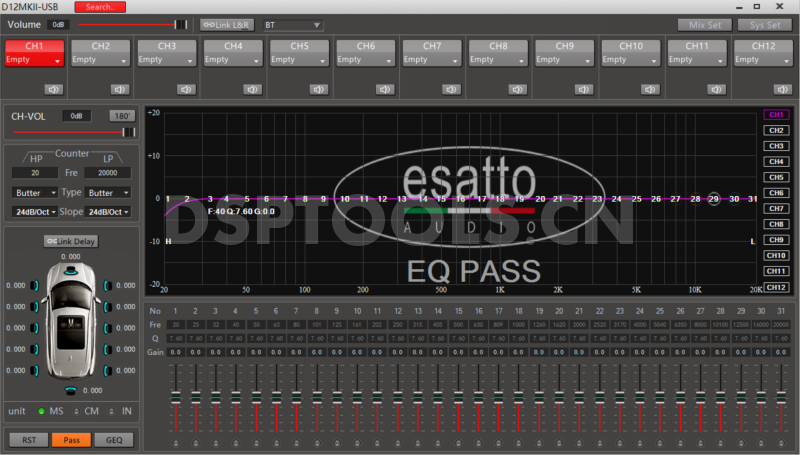Mute CH8 speaker icon
Viewport: 800px width, 455px height.
517,90
